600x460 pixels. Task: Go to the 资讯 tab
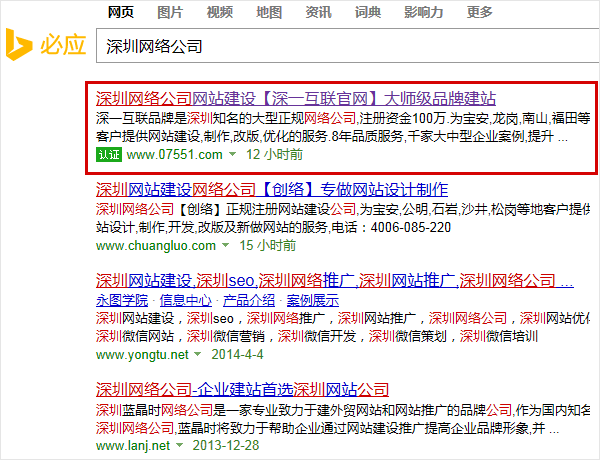point(318,12)
